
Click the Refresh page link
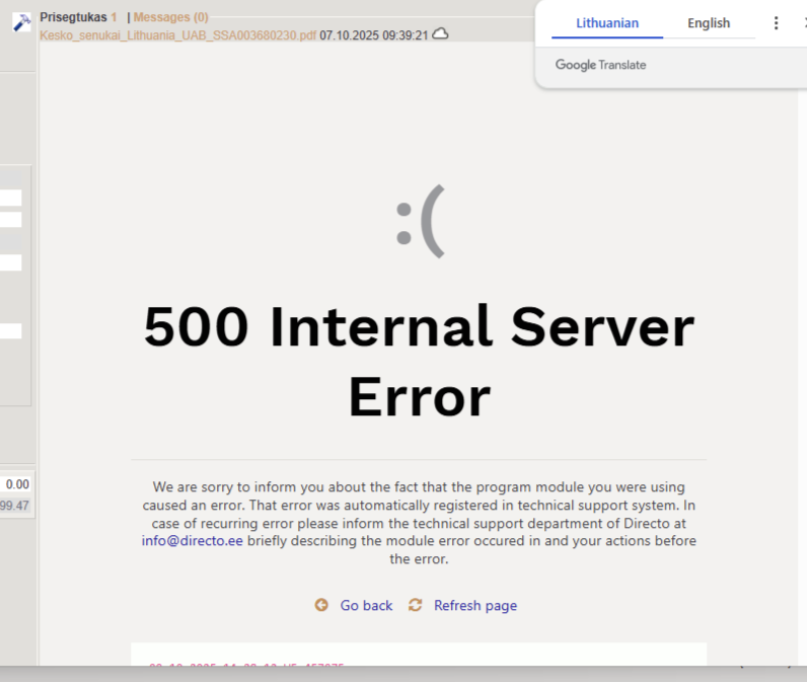475,605
